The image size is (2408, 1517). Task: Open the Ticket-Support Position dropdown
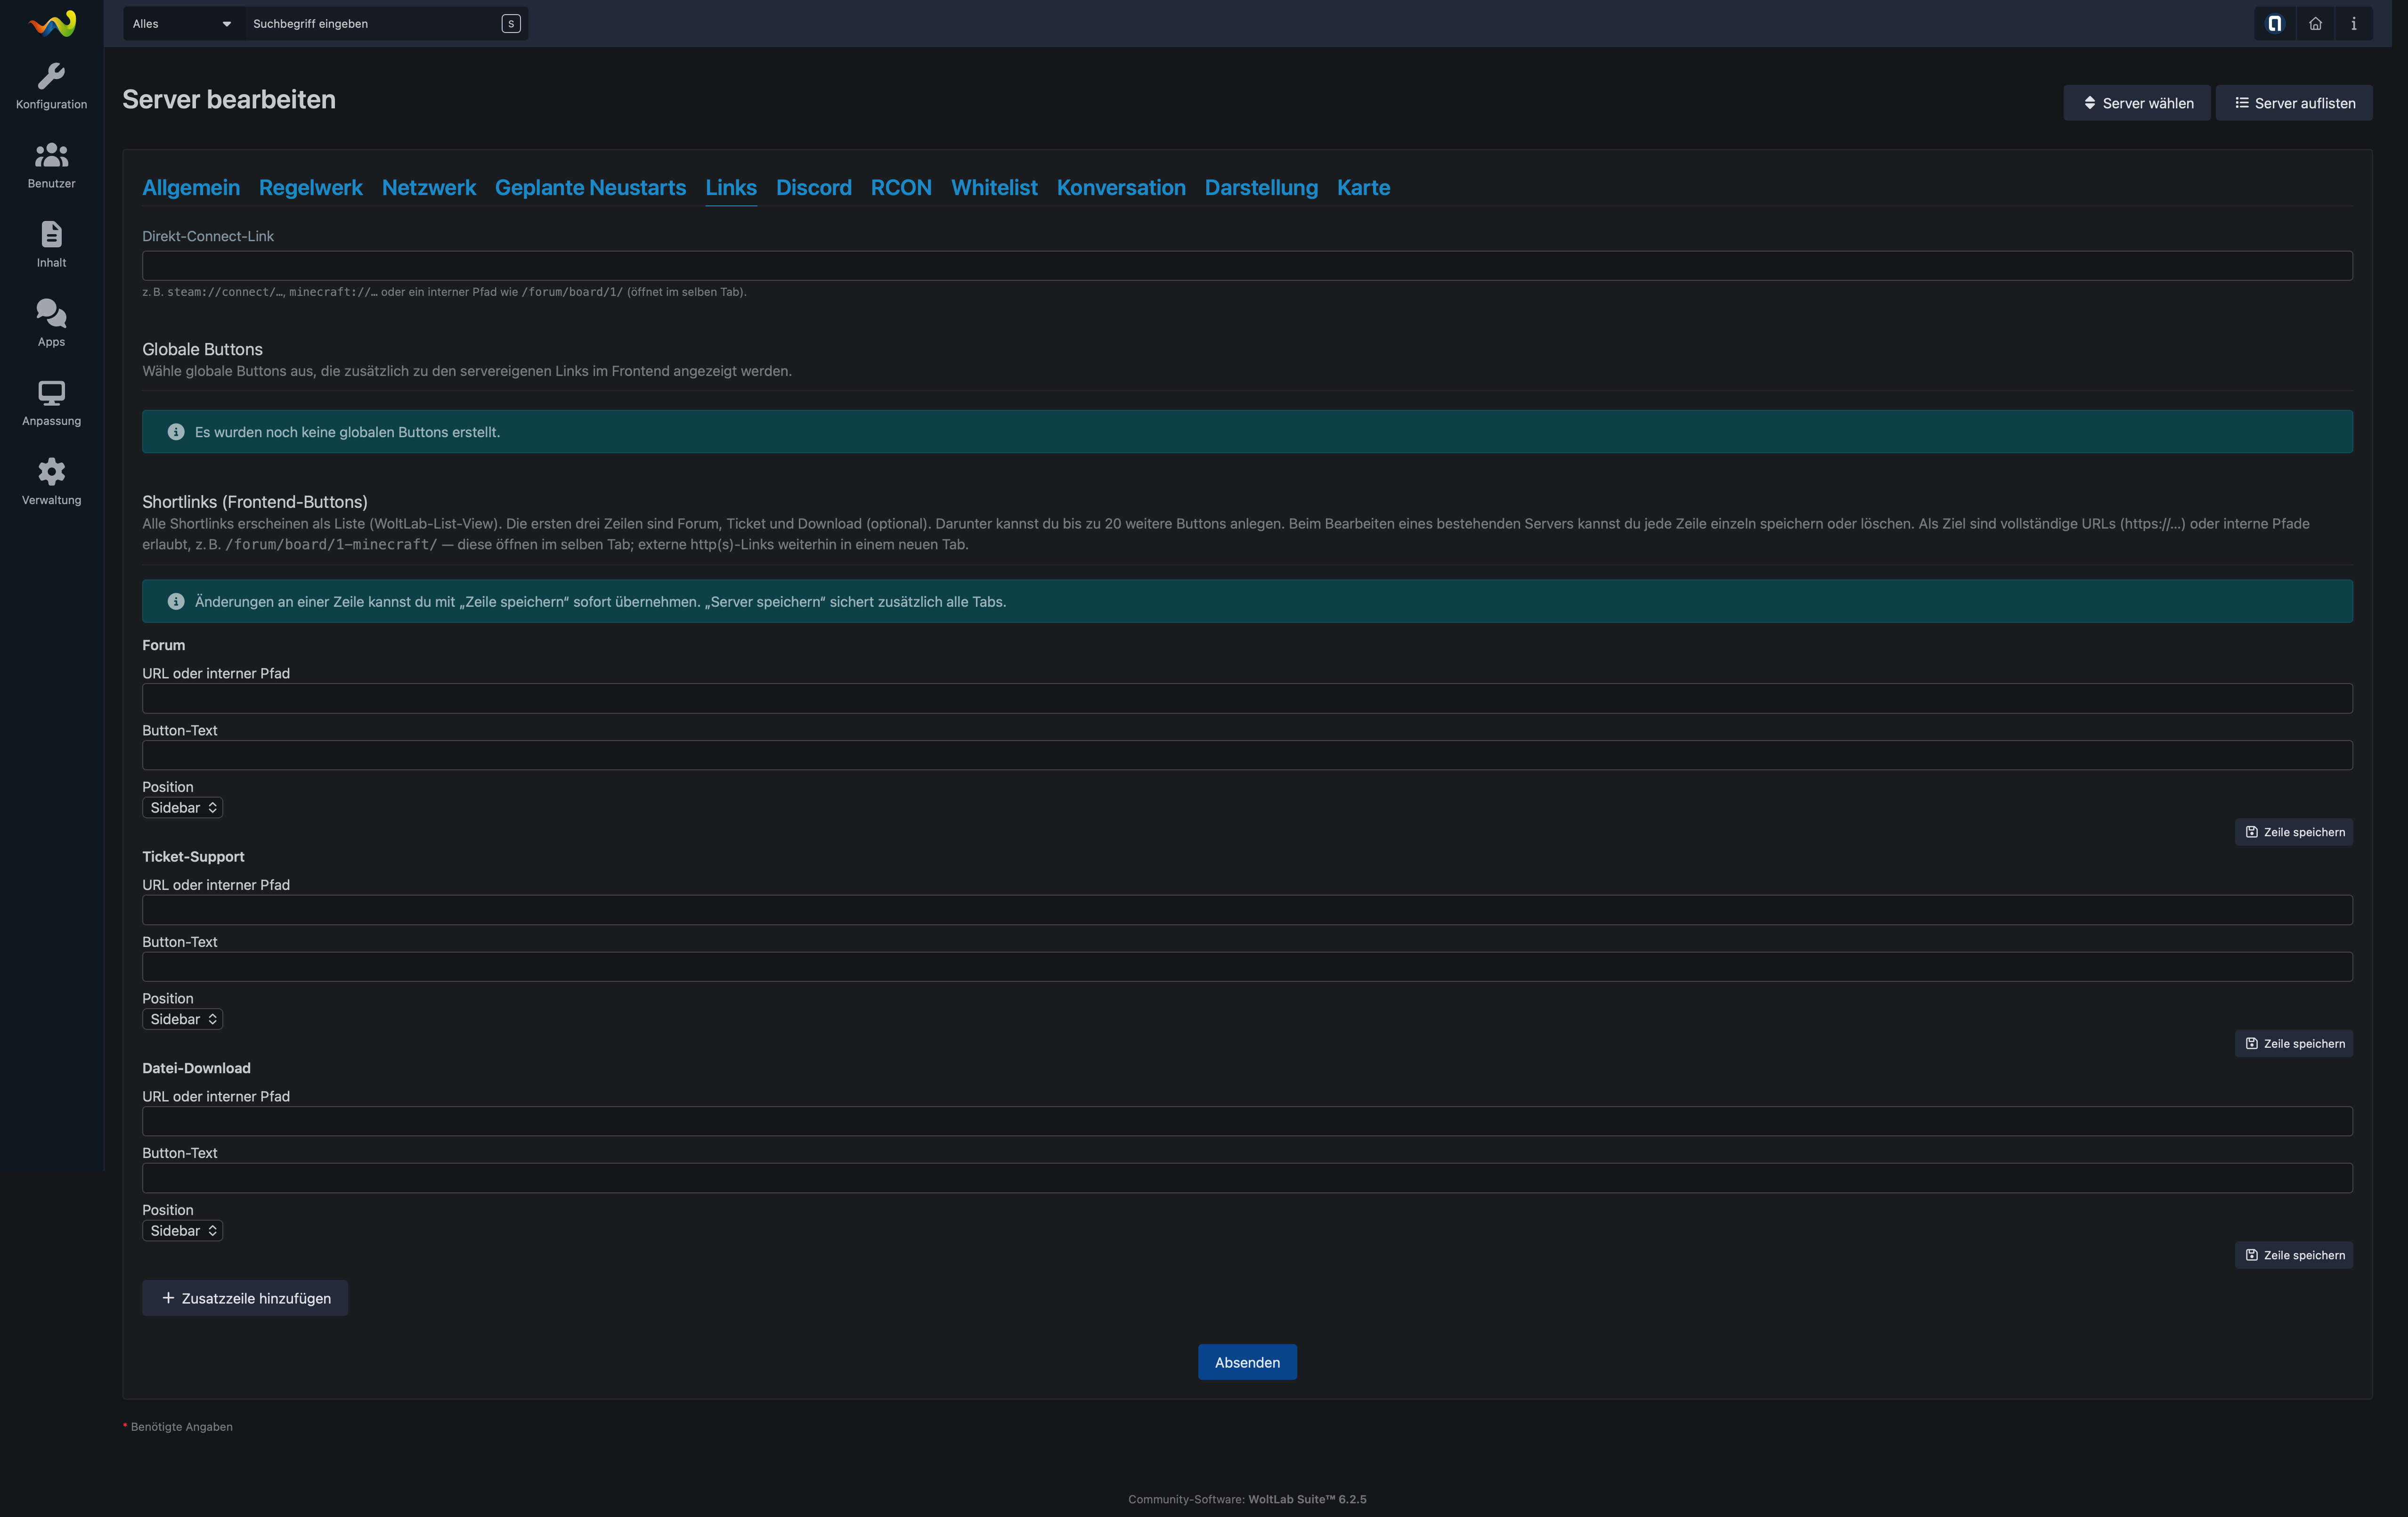(182, 1019)
